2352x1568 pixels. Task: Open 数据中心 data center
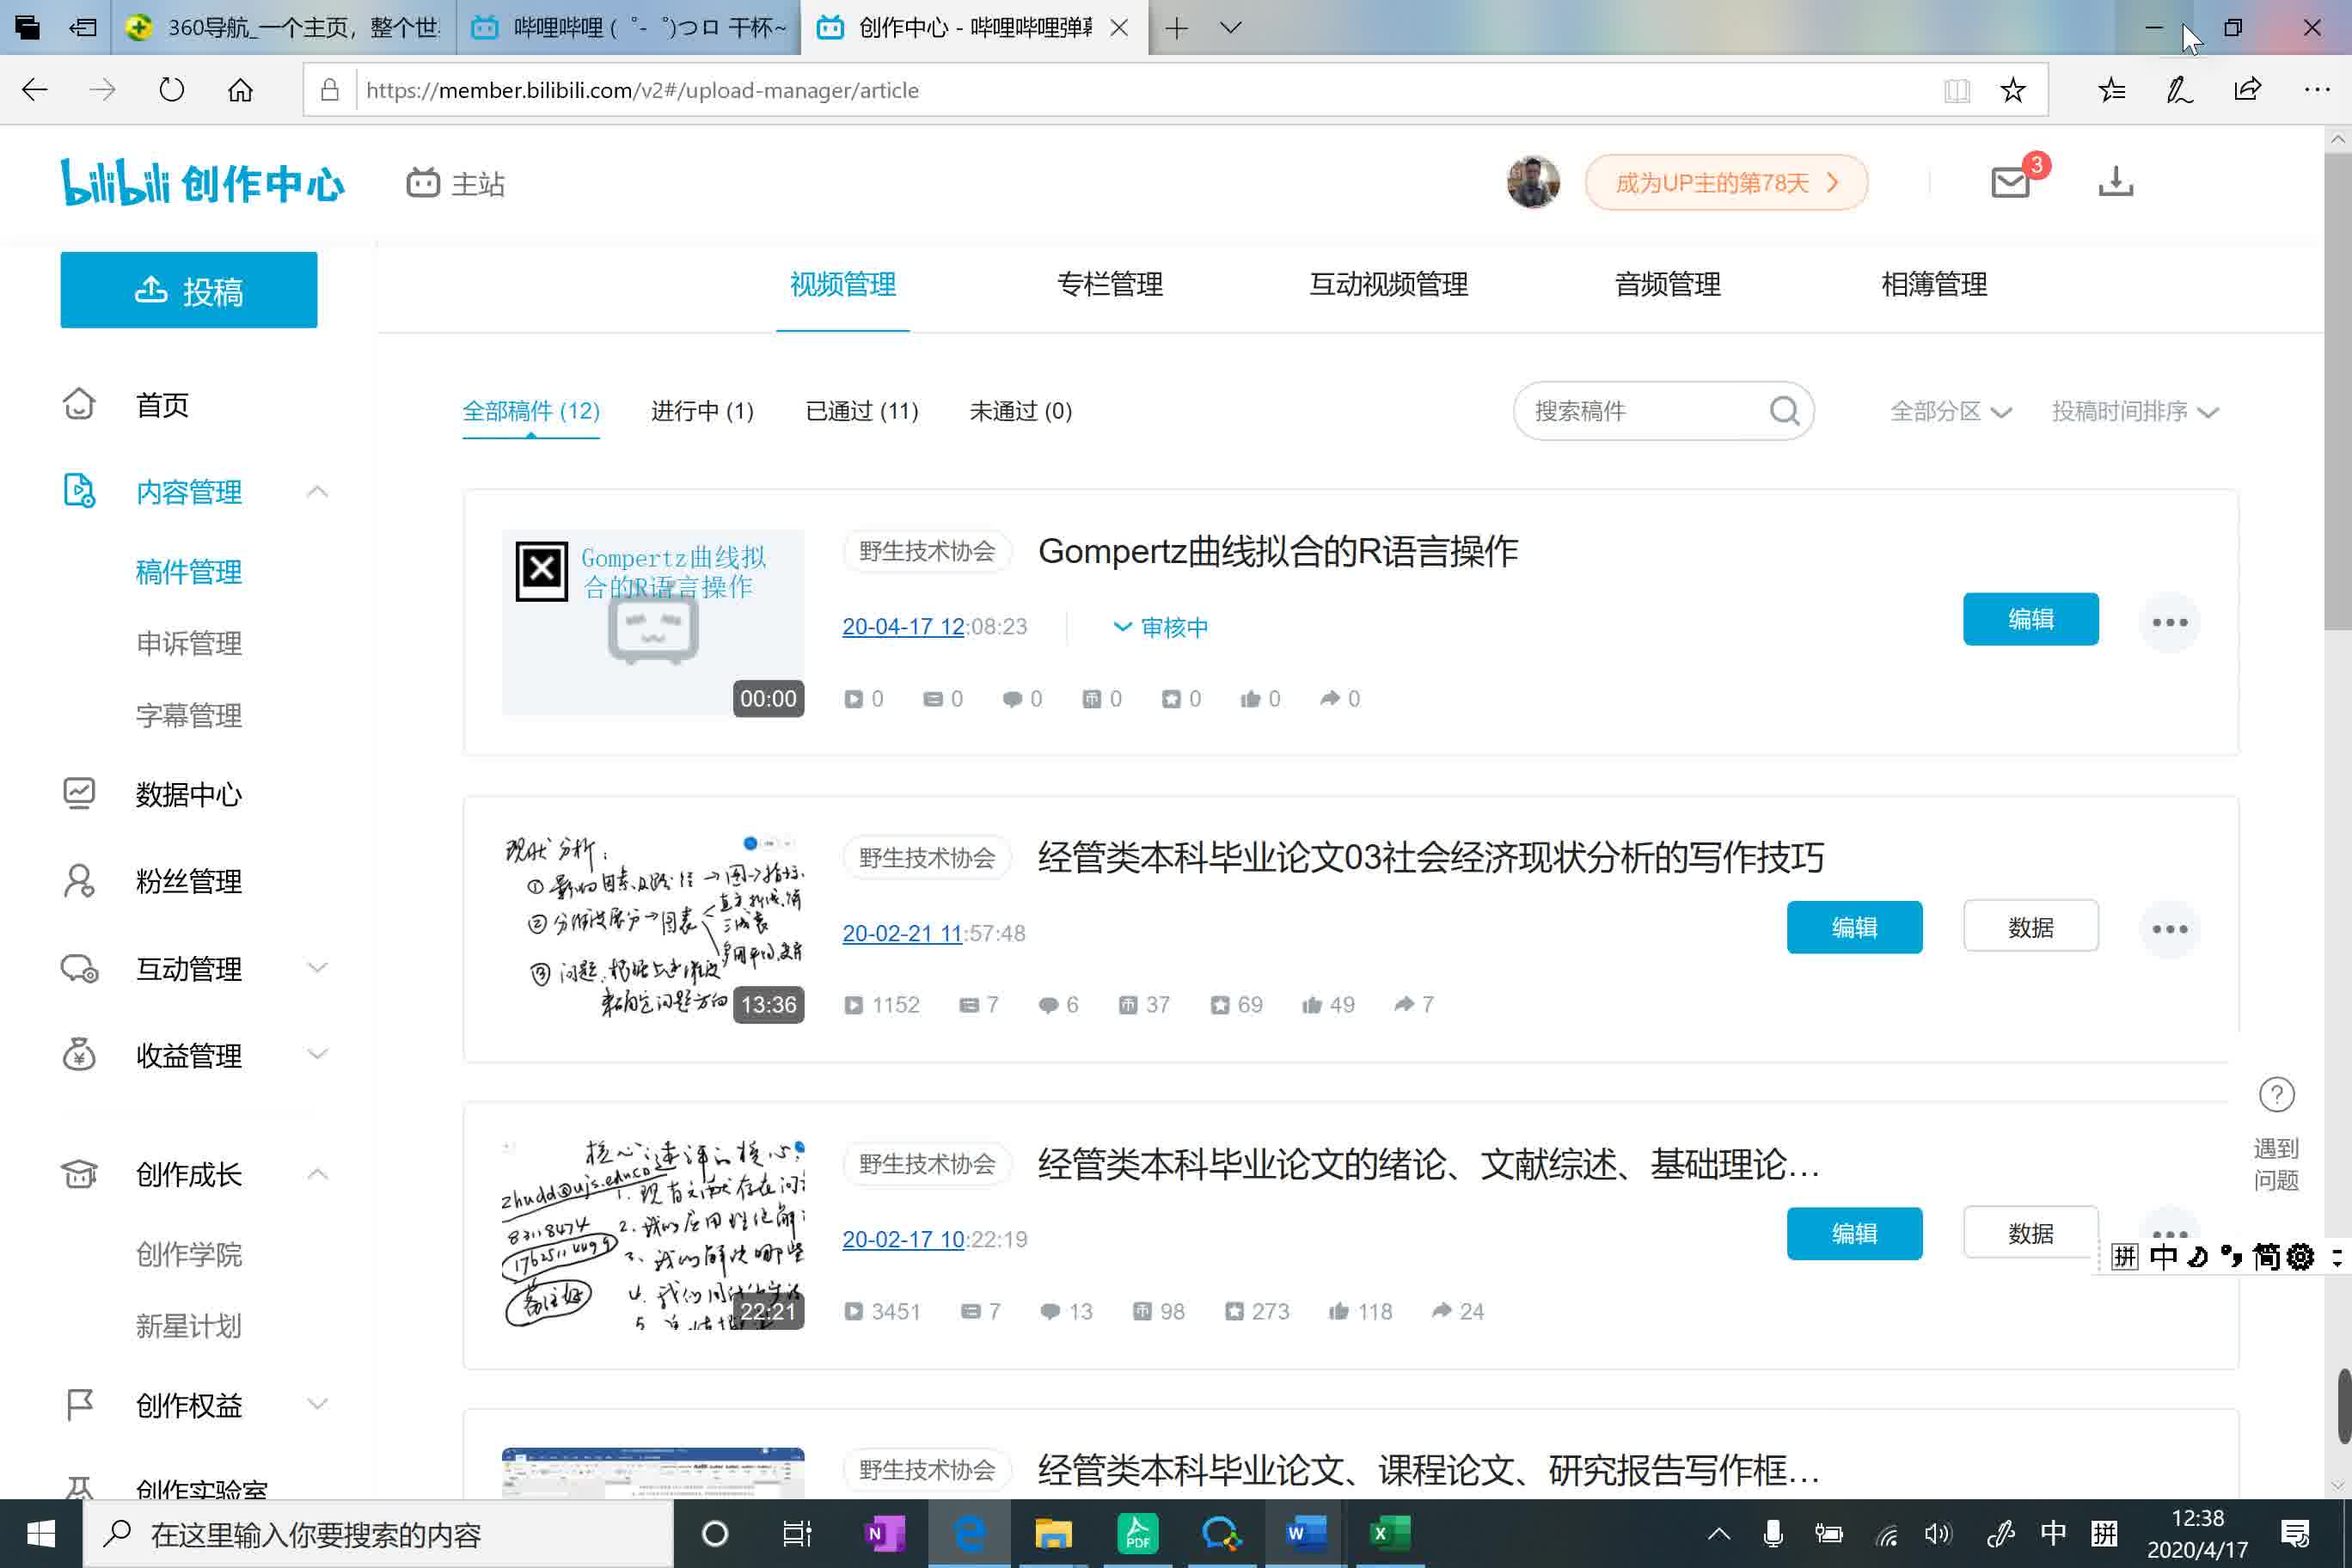191,793
